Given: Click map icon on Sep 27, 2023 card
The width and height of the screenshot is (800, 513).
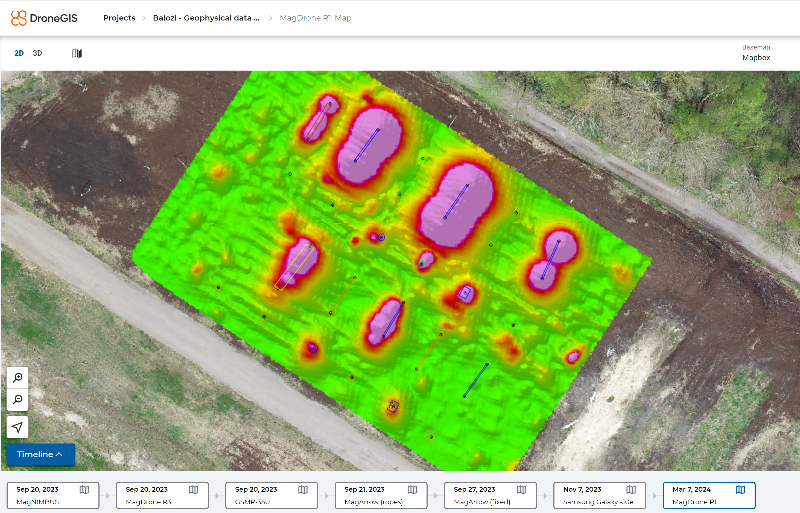Looking at the screenshot, I should click(521, 490).
